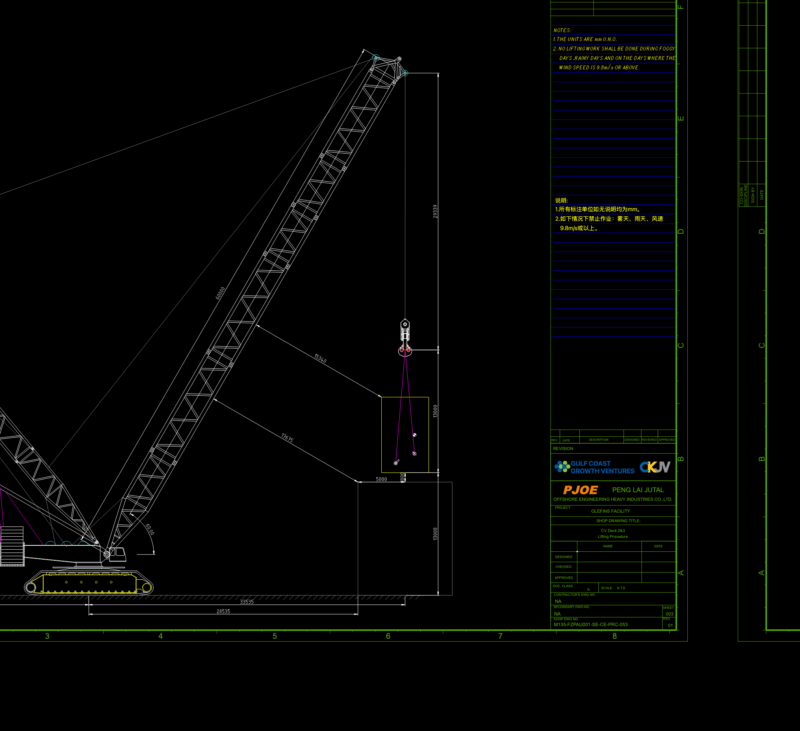Click border grid number '6'
This screenshot has width=800, height=731.
[x=388, y=636]
